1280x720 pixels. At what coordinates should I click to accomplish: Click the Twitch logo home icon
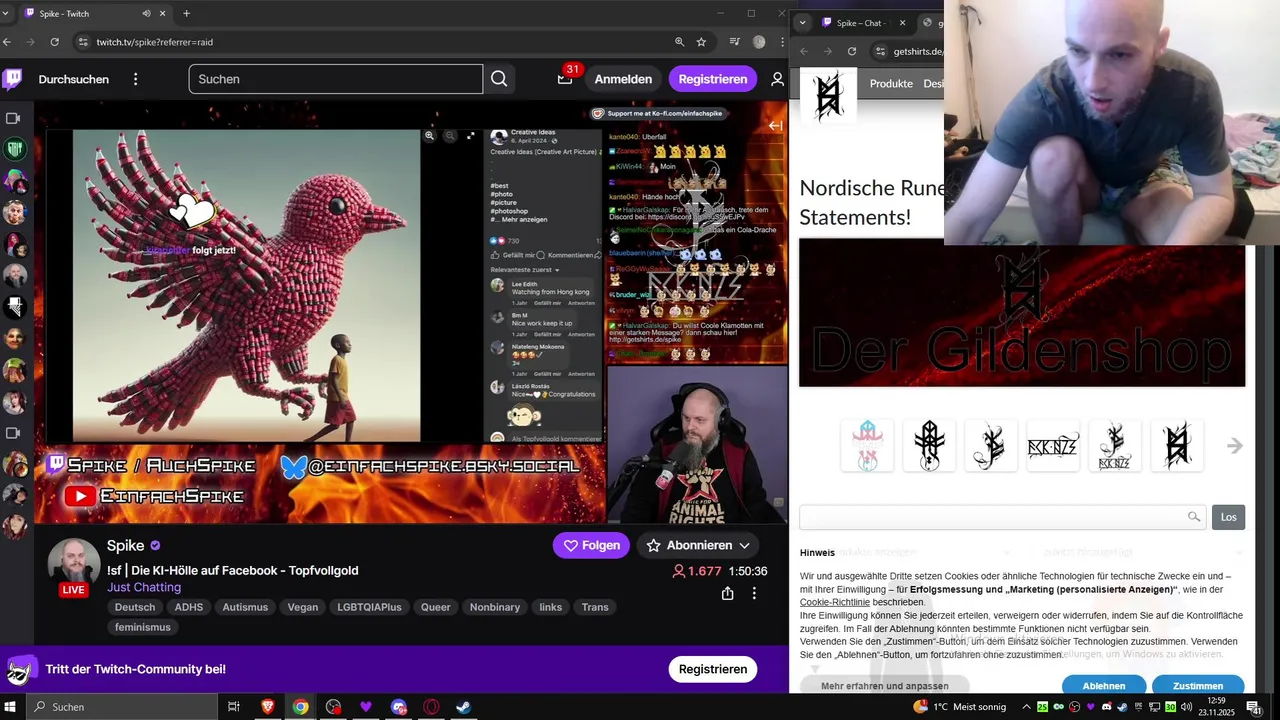[x=12, y=79]
